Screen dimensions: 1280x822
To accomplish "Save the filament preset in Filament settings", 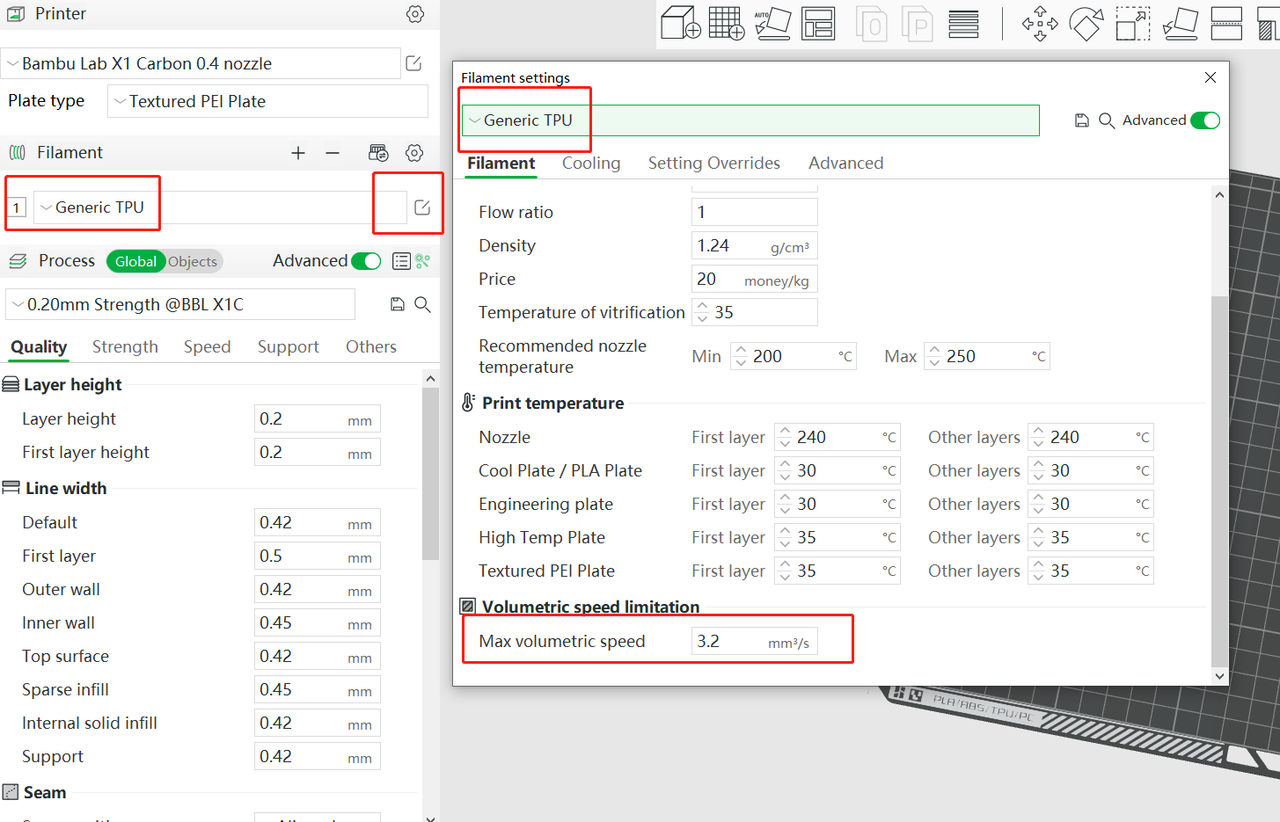I will point(1081,120).
